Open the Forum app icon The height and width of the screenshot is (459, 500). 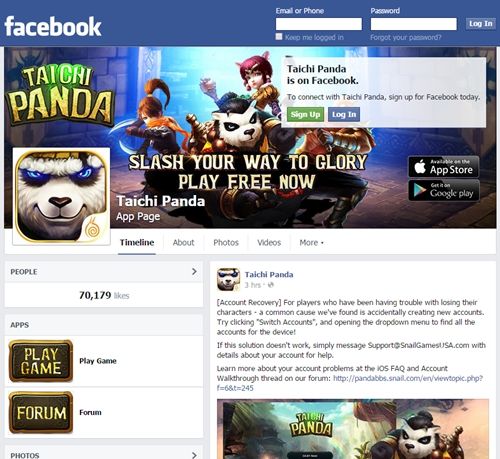tap(41, 412)
